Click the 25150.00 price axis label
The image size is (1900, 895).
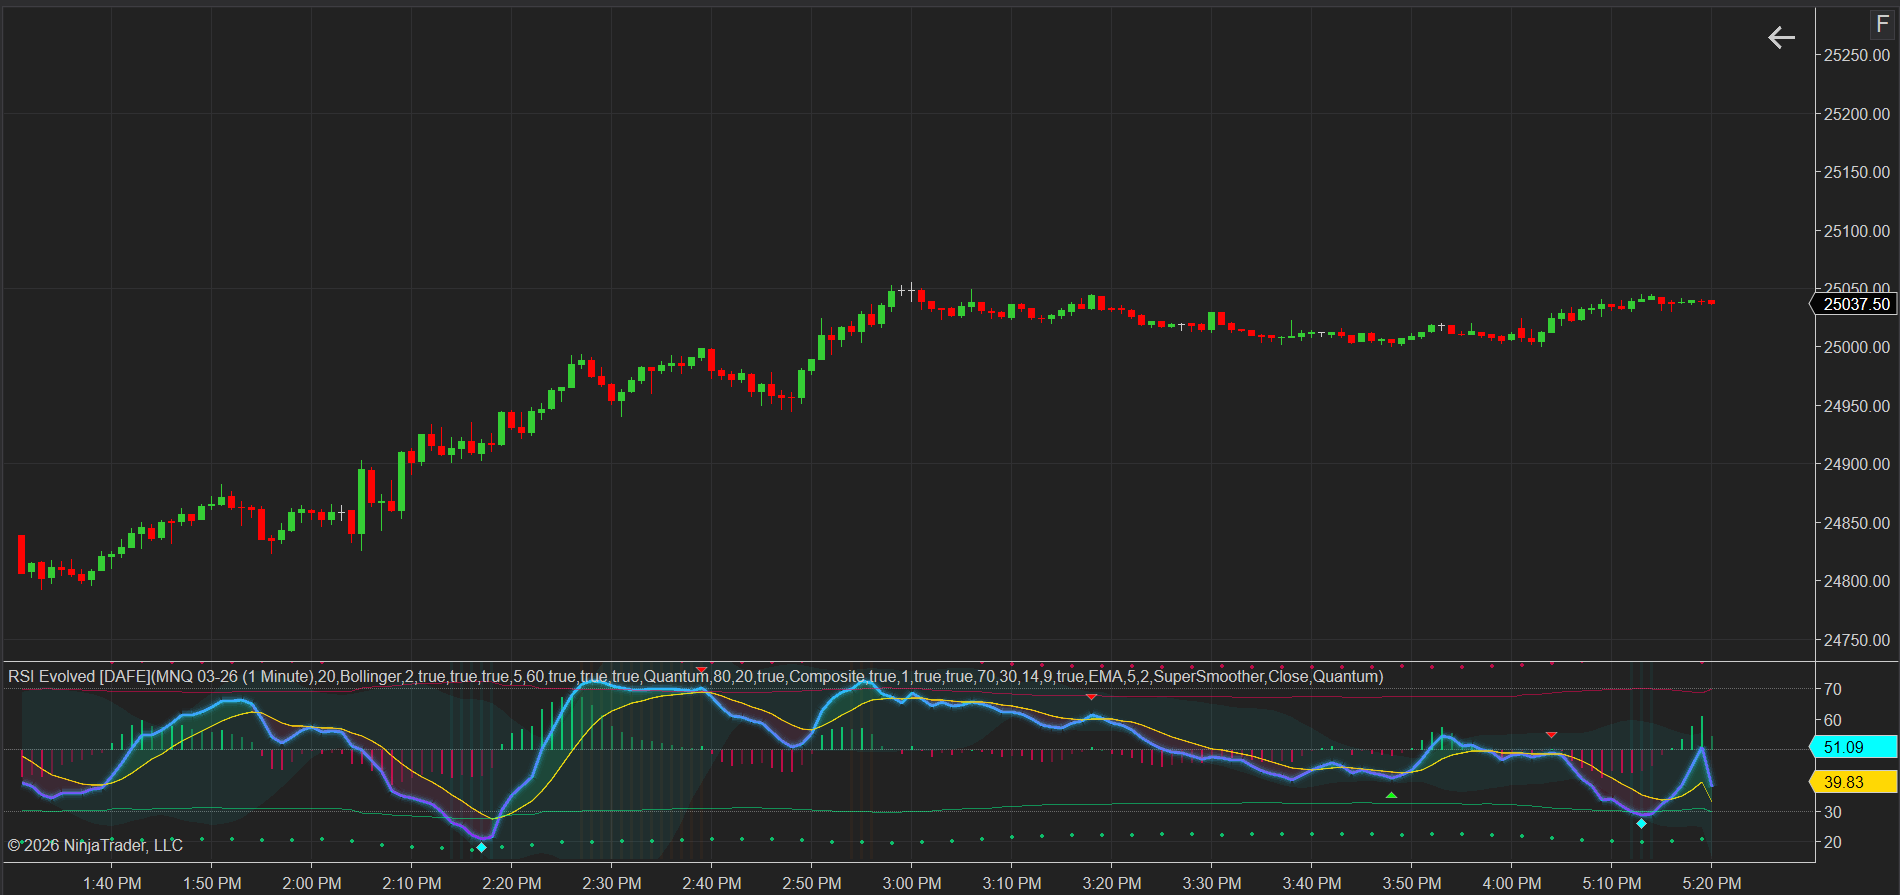[1857, 172]
